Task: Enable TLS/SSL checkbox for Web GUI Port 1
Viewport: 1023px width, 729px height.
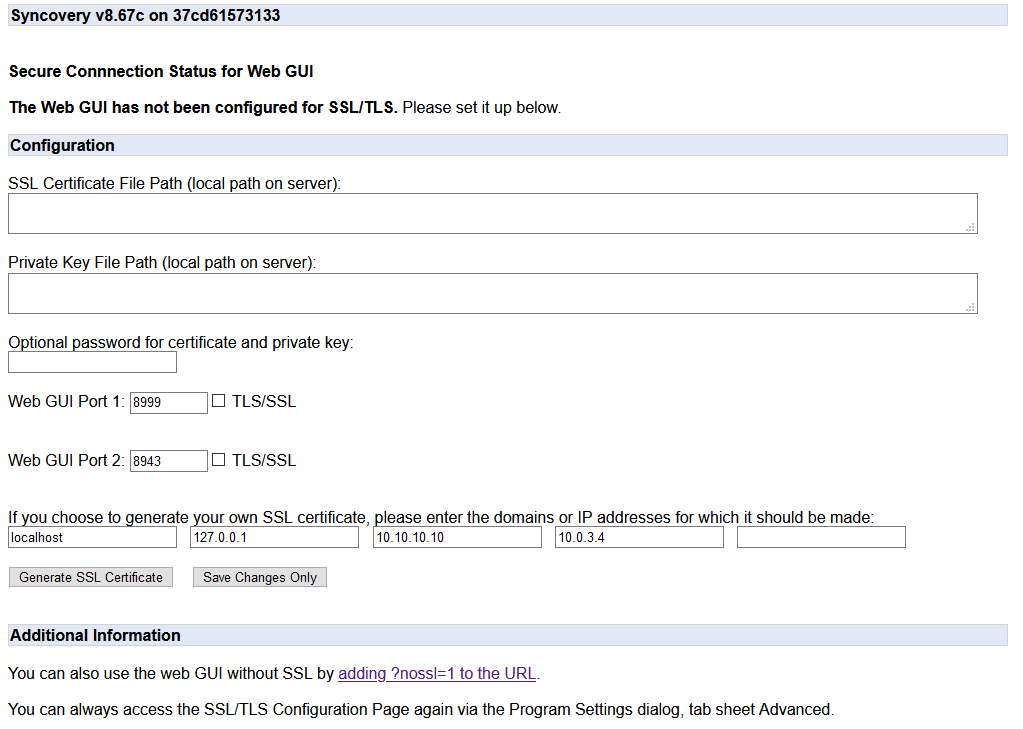Action: [x=219, y=402]
